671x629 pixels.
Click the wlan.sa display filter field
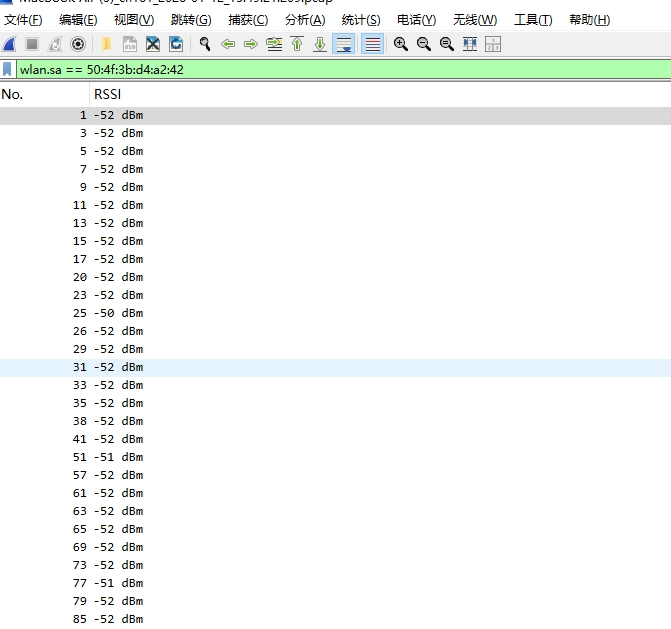point(344,69)
